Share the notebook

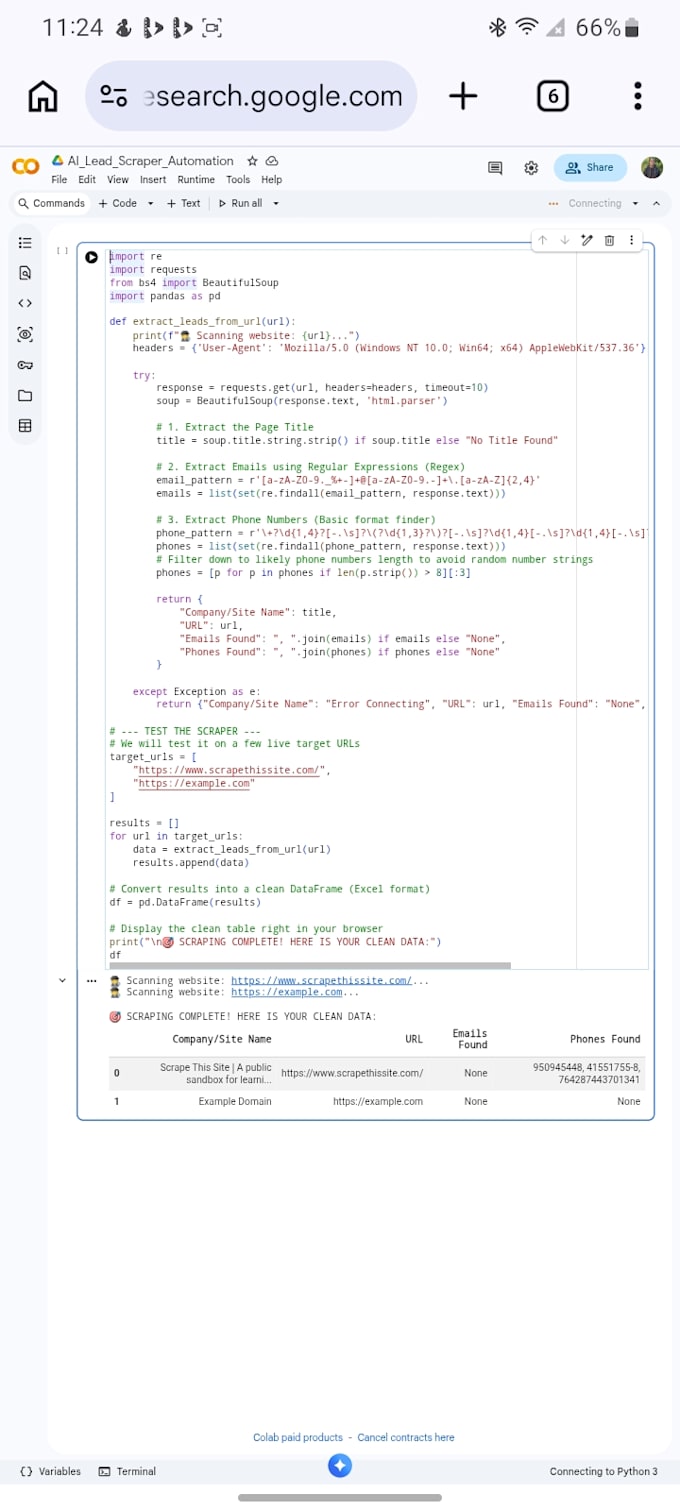(590, 168)
